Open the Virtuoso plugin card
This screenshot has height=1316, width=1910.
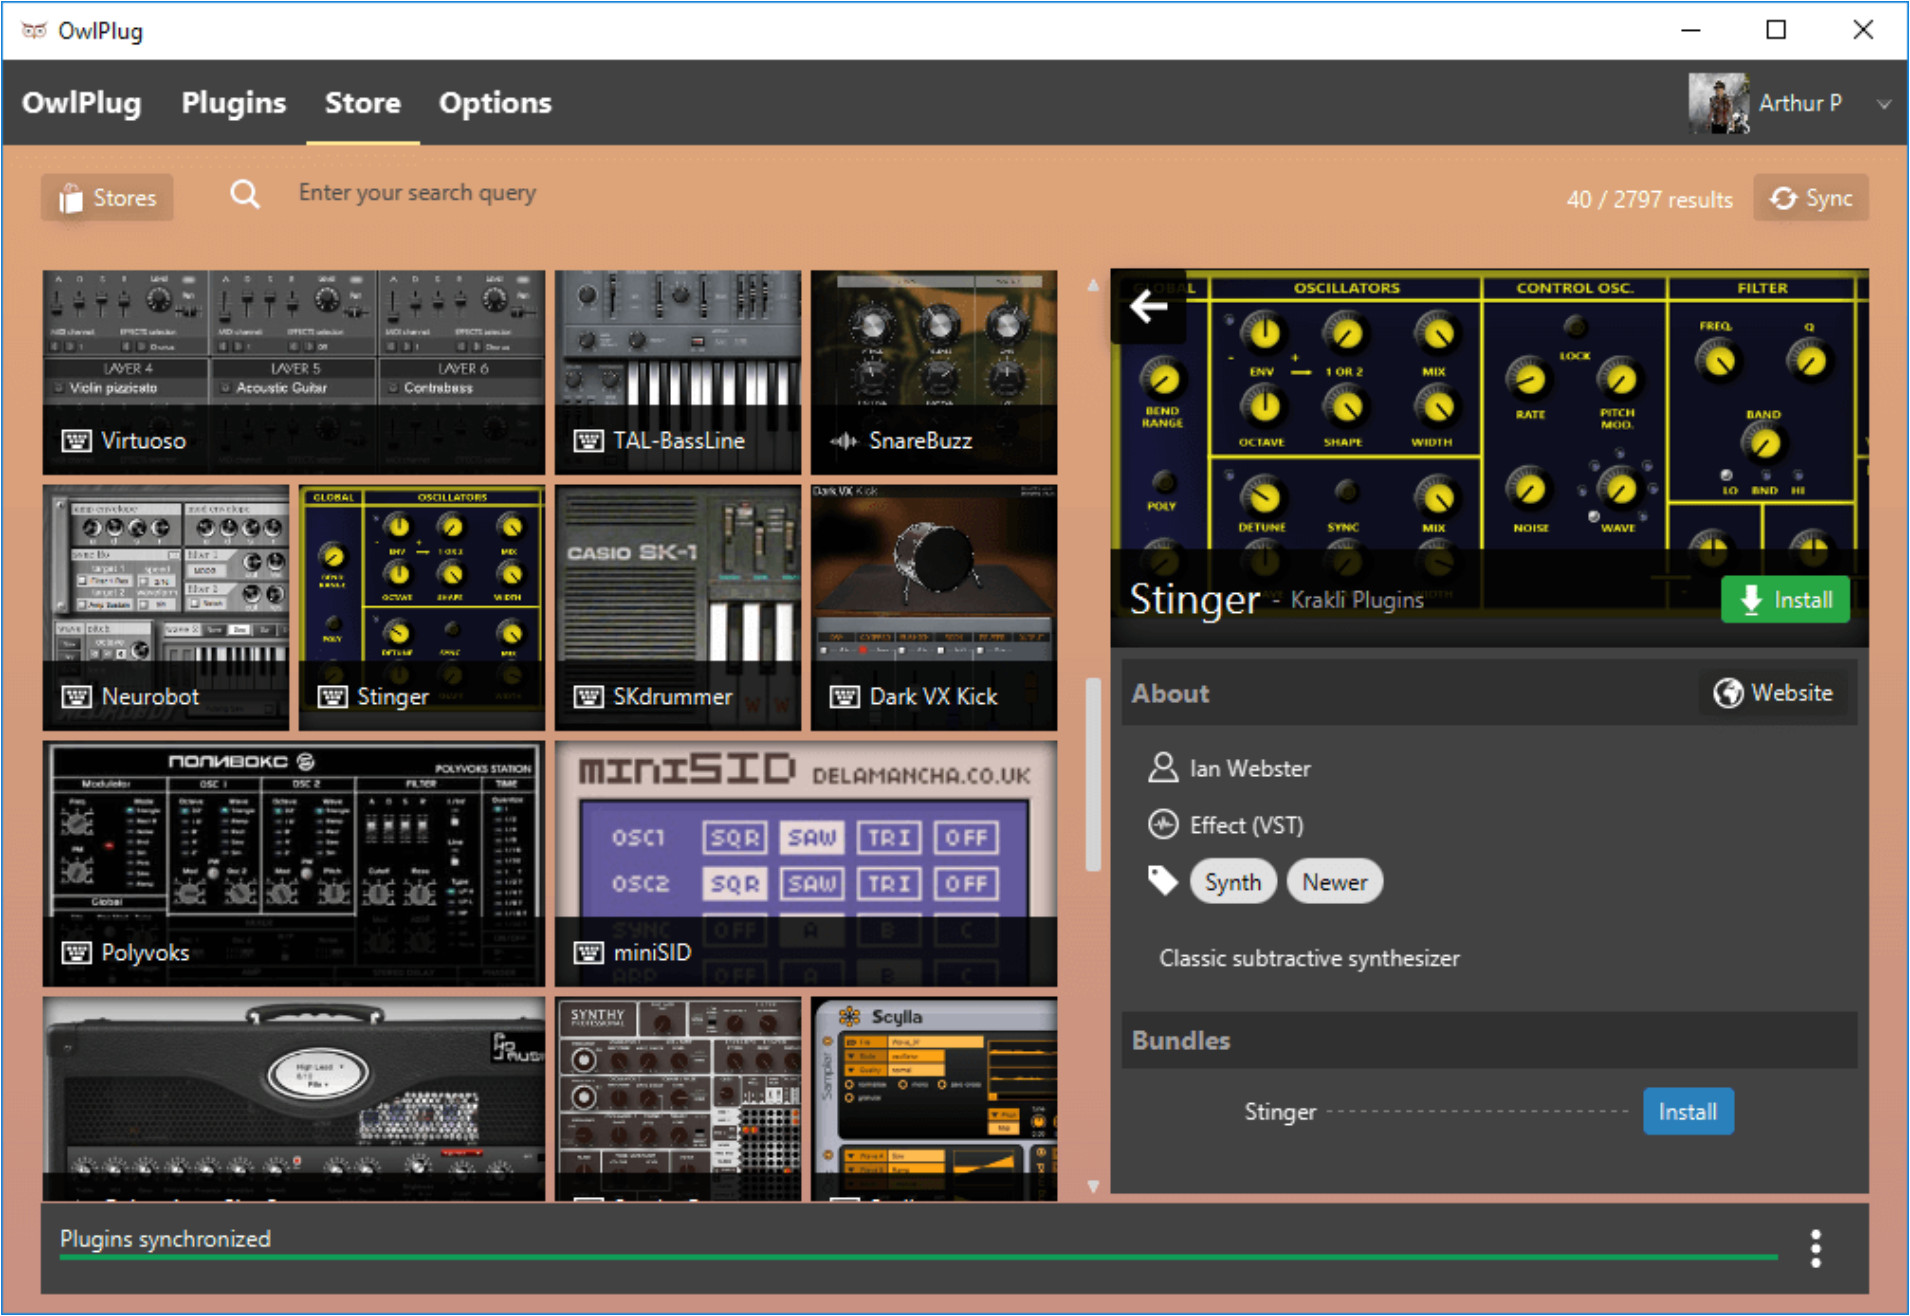[294, 372]
